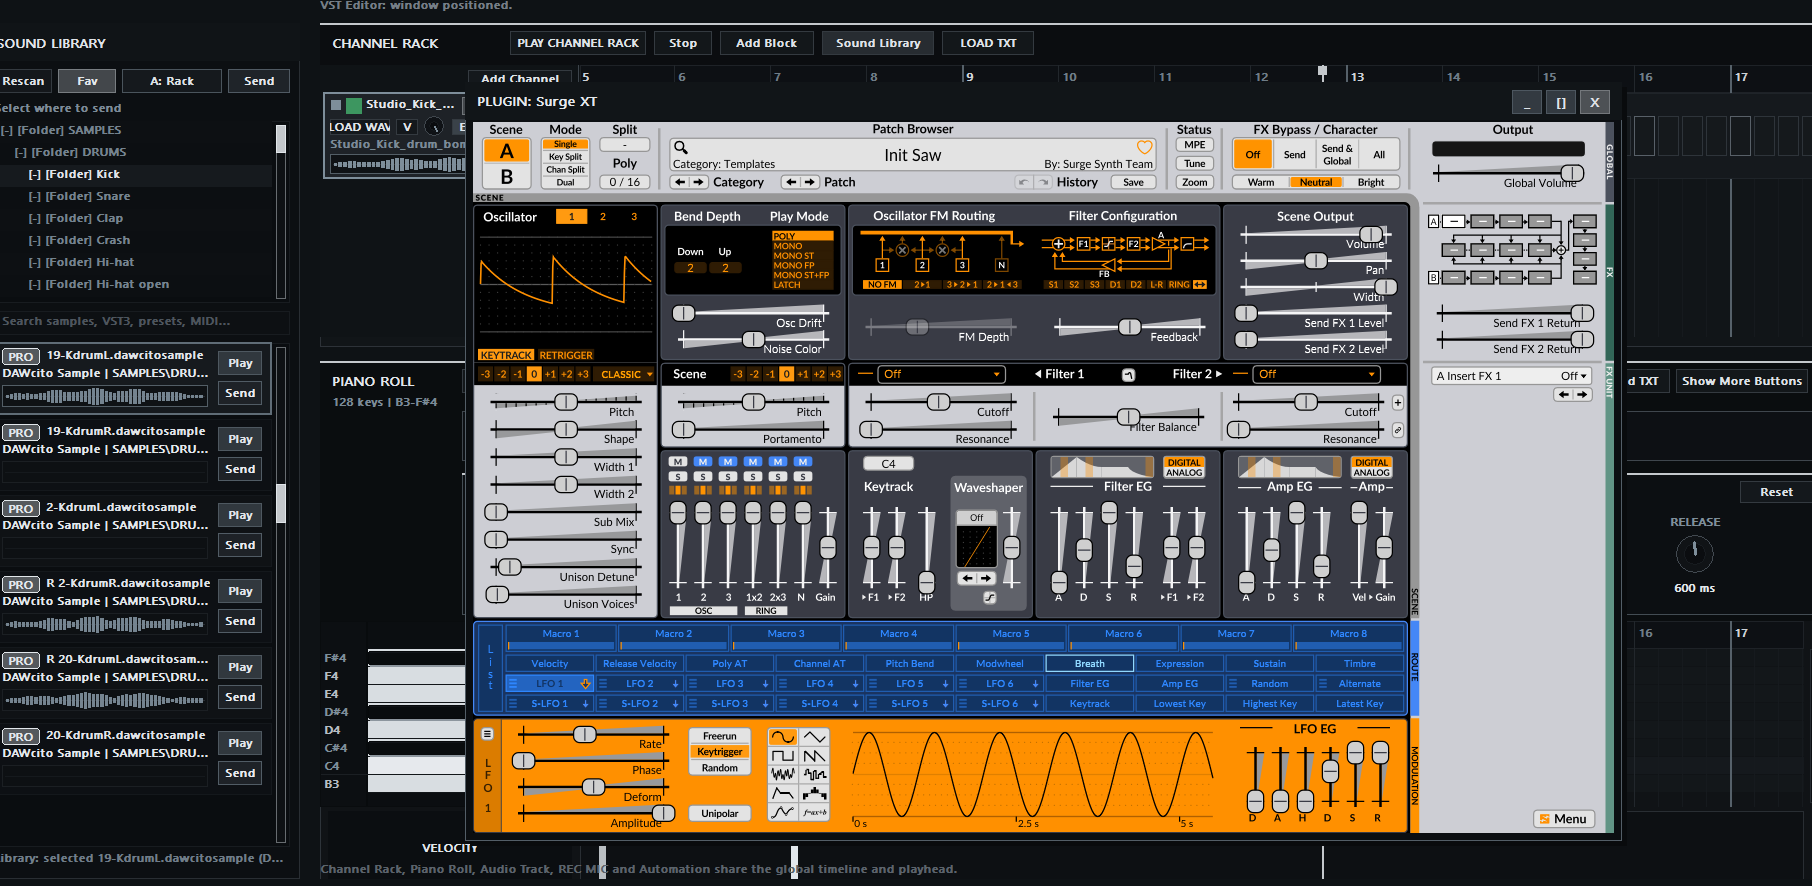
Task: Expand the Snare folder
Action: 35,196
